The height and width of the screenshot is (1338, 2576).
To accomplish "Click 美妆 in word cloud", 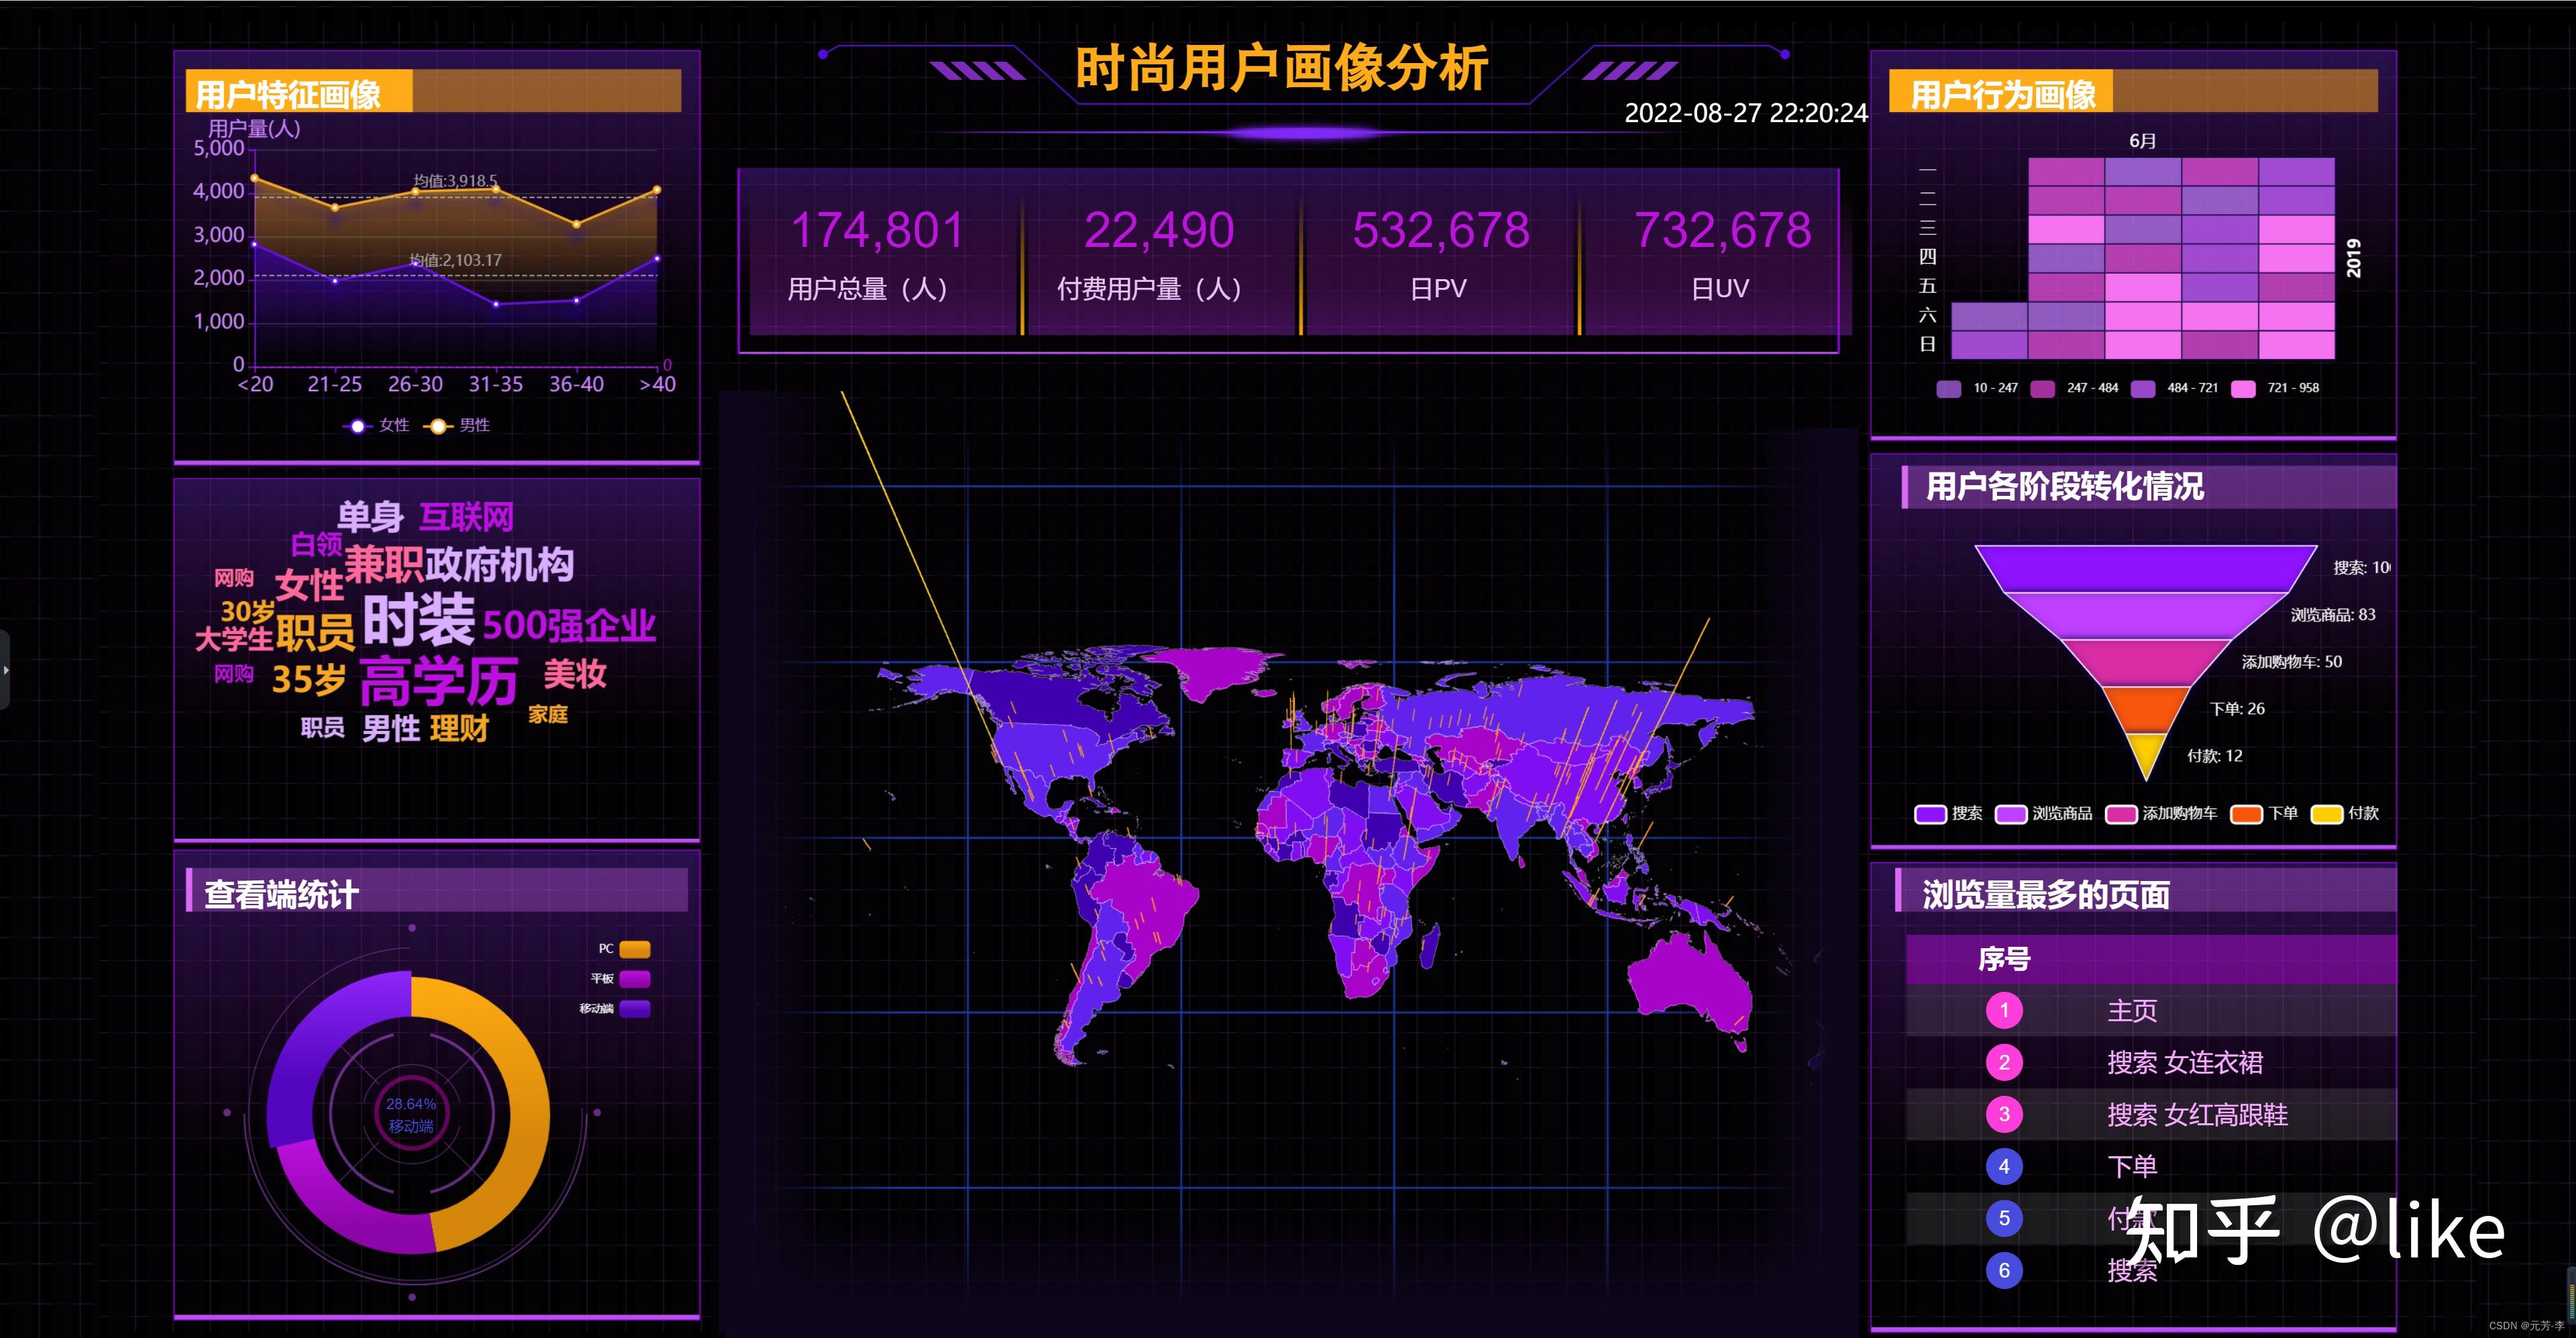I will coord(575,674).
